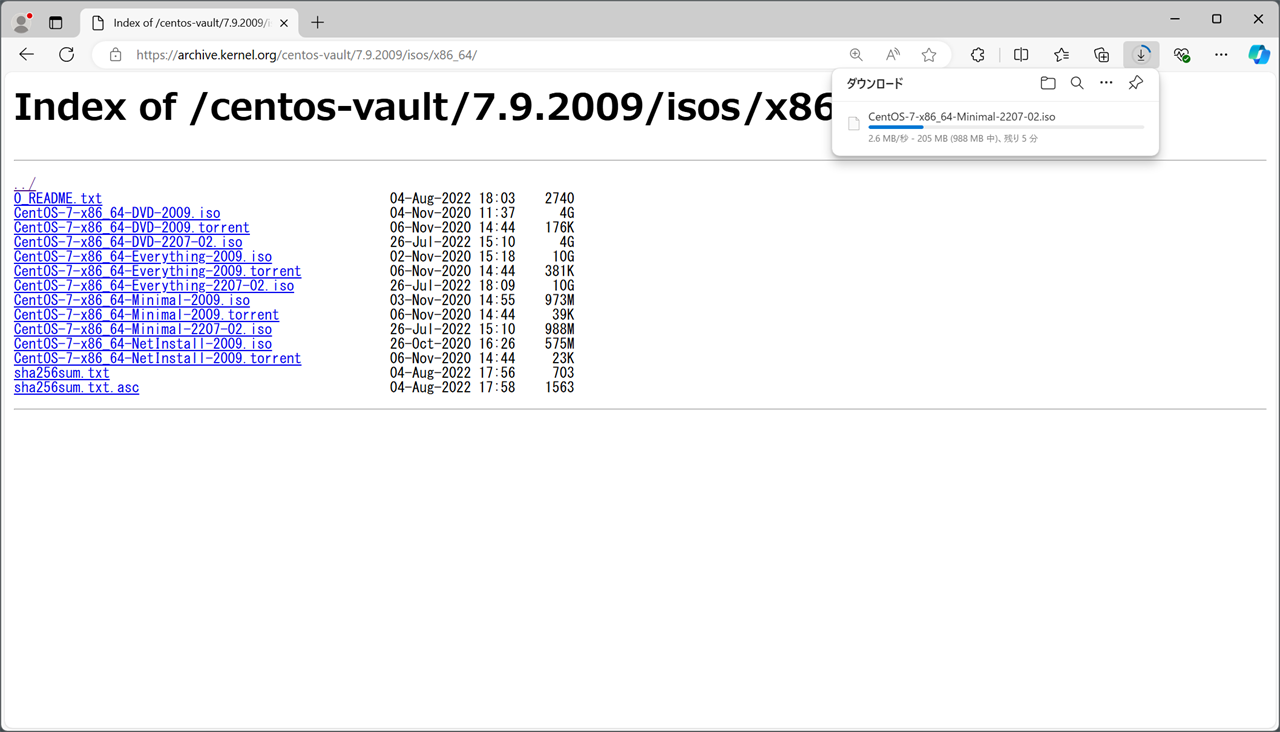The image size is (1280, 732).
Task: Download CentOS-7-x86_64-NetInstall-2009.iso link
Action: pyautogui.click(x=143, y=344)
